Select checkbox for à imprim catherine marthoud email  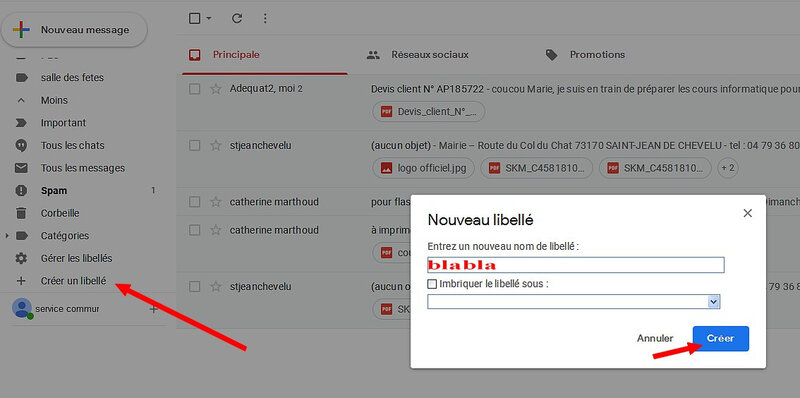click(194, 230)
